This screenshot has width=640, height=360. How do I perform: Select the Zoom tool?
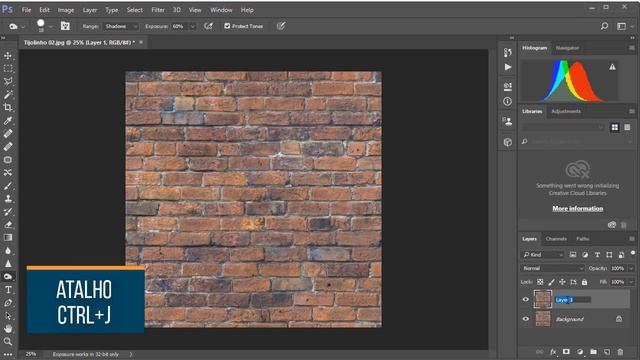[x=8, y=341]
